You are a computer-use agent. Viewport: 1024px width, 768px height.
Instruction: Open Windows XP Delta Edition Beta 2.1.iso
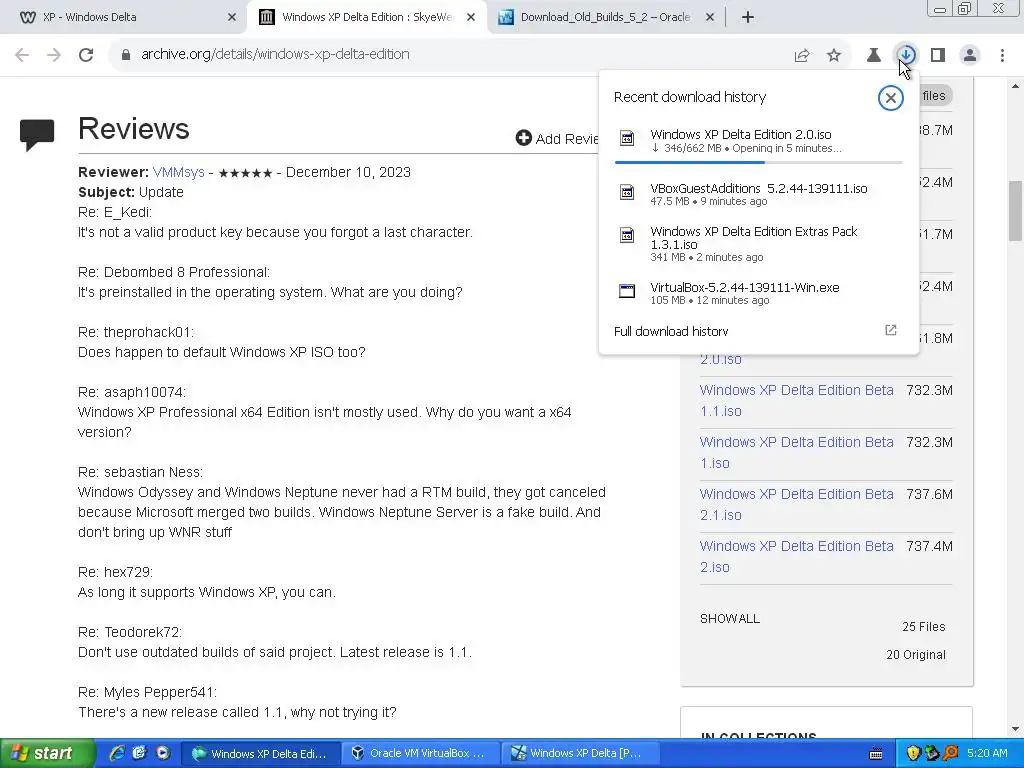coord(796,505)
